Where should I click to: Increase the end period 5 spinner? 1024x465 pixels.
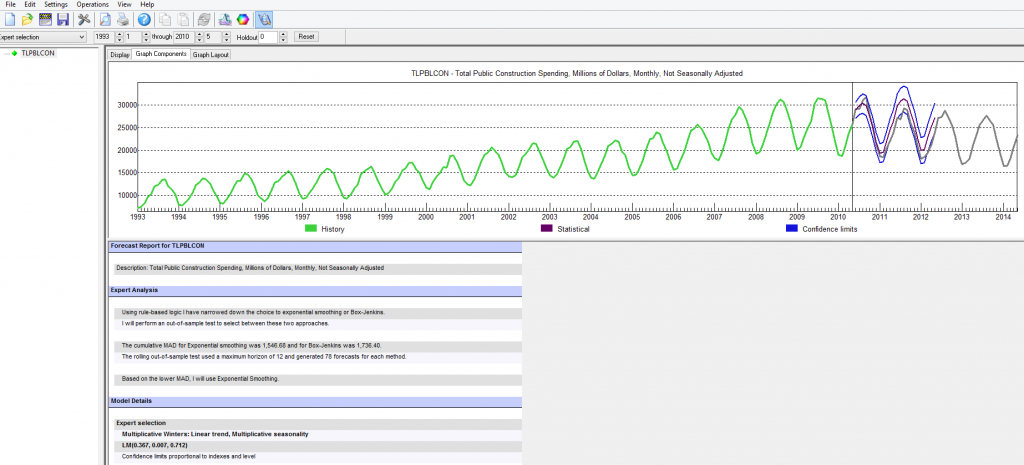click(227, 35)
